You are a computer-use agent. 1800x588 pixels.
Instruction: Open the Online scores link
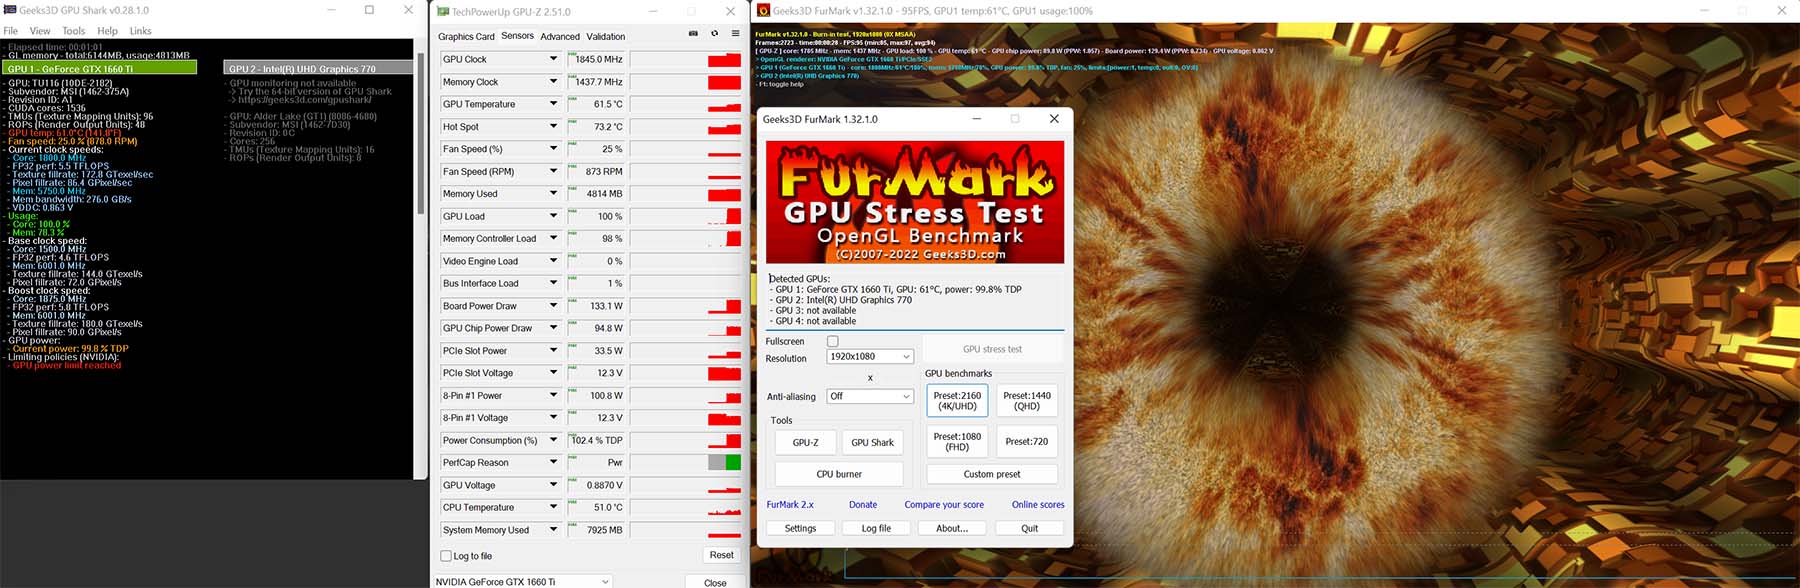(1038, 505)
